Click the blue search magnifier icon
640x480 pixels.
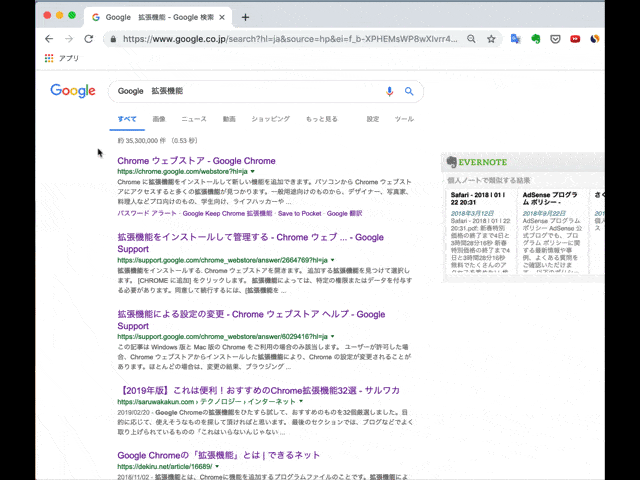(409, 91)
